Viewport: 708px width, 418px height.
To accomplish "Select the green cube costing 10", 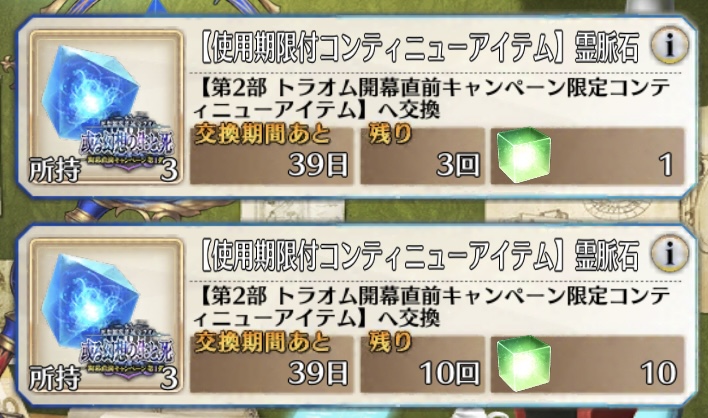I will [524, 364].
